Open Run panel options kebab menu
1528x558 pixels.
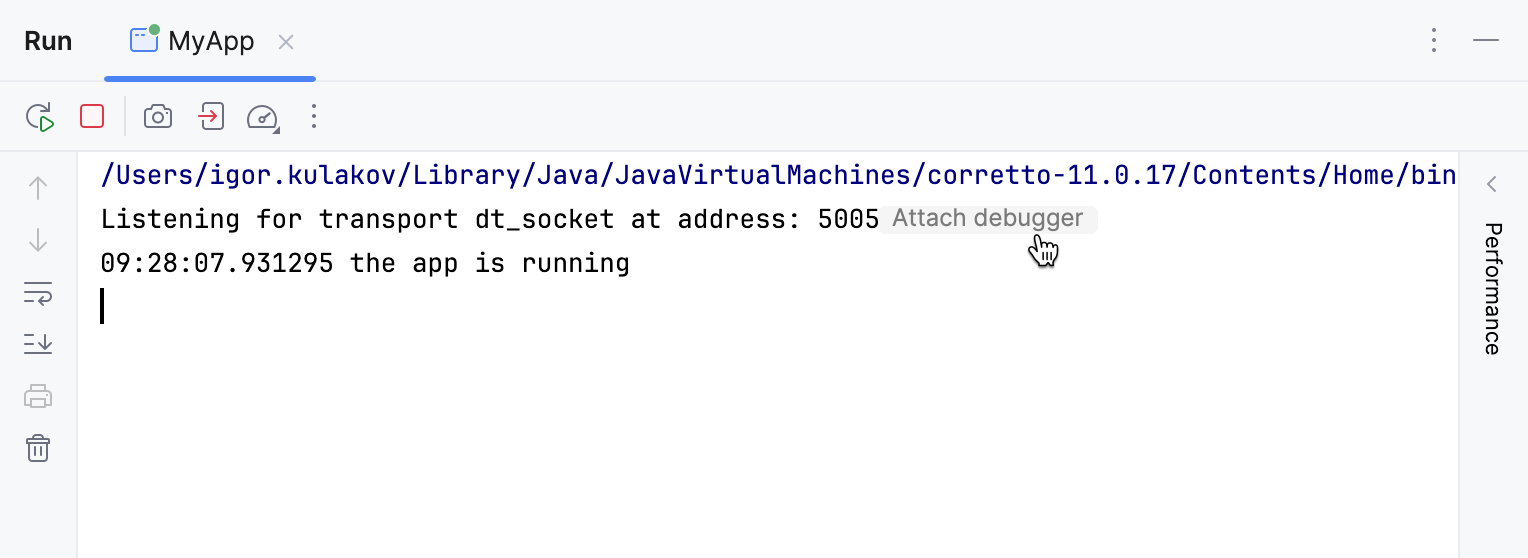click(1434, 41)
